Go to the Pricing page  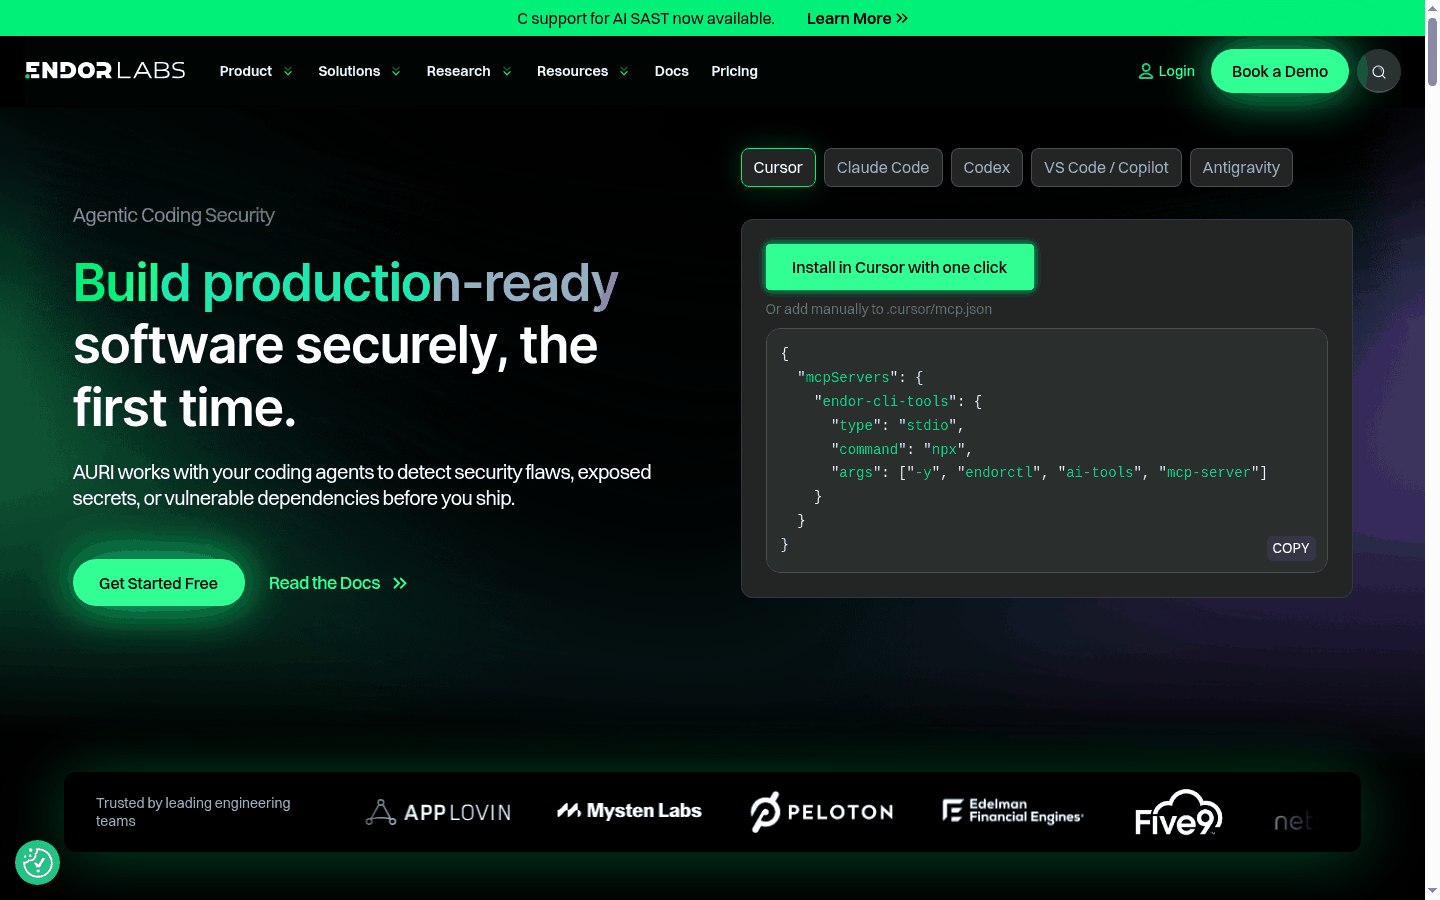coord(734,71)
